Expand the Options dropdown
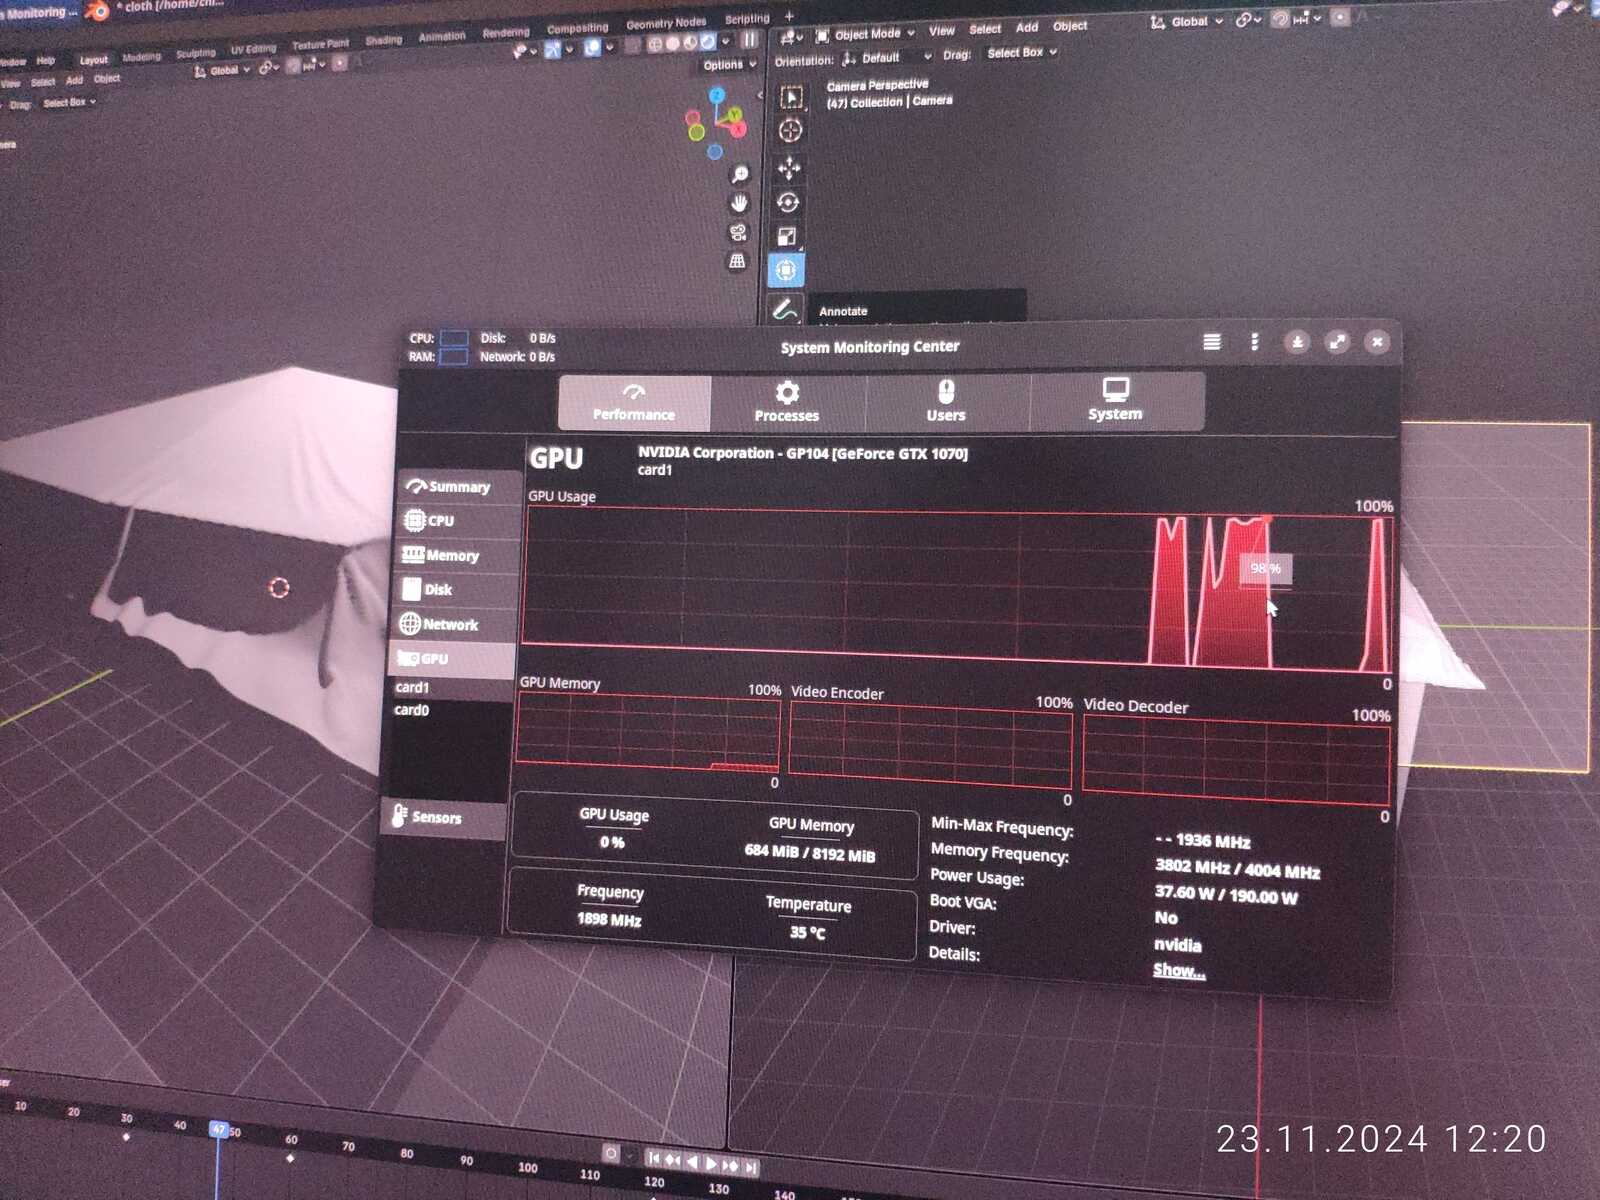1600x1200 pixels. pos(729,65)
